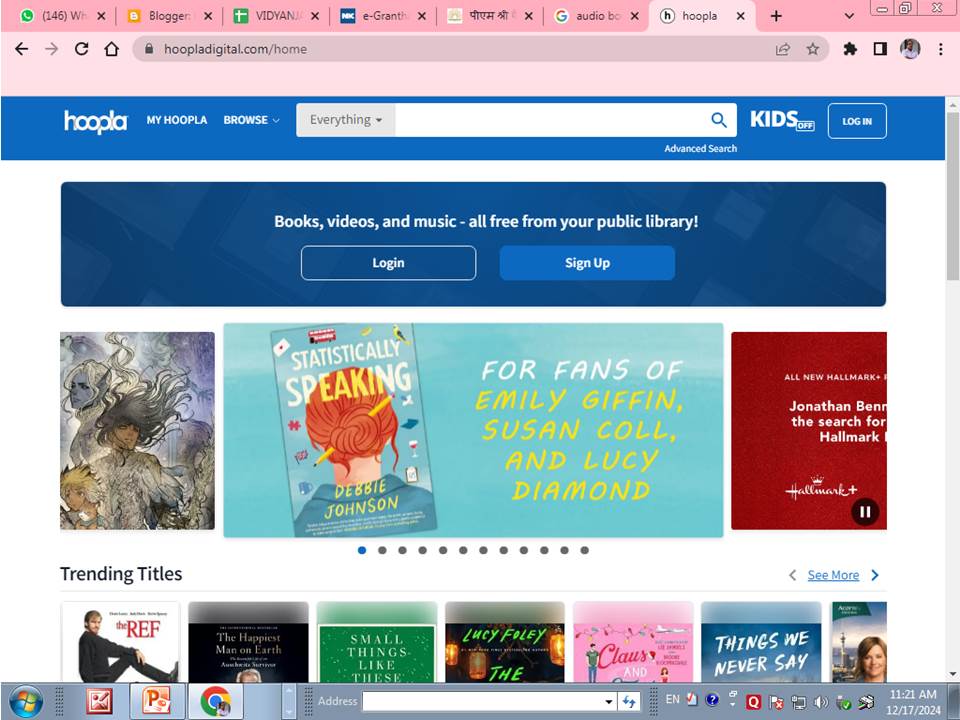
Task: Open PowerPoint from the taskbar
Action: tap(157, 701)
